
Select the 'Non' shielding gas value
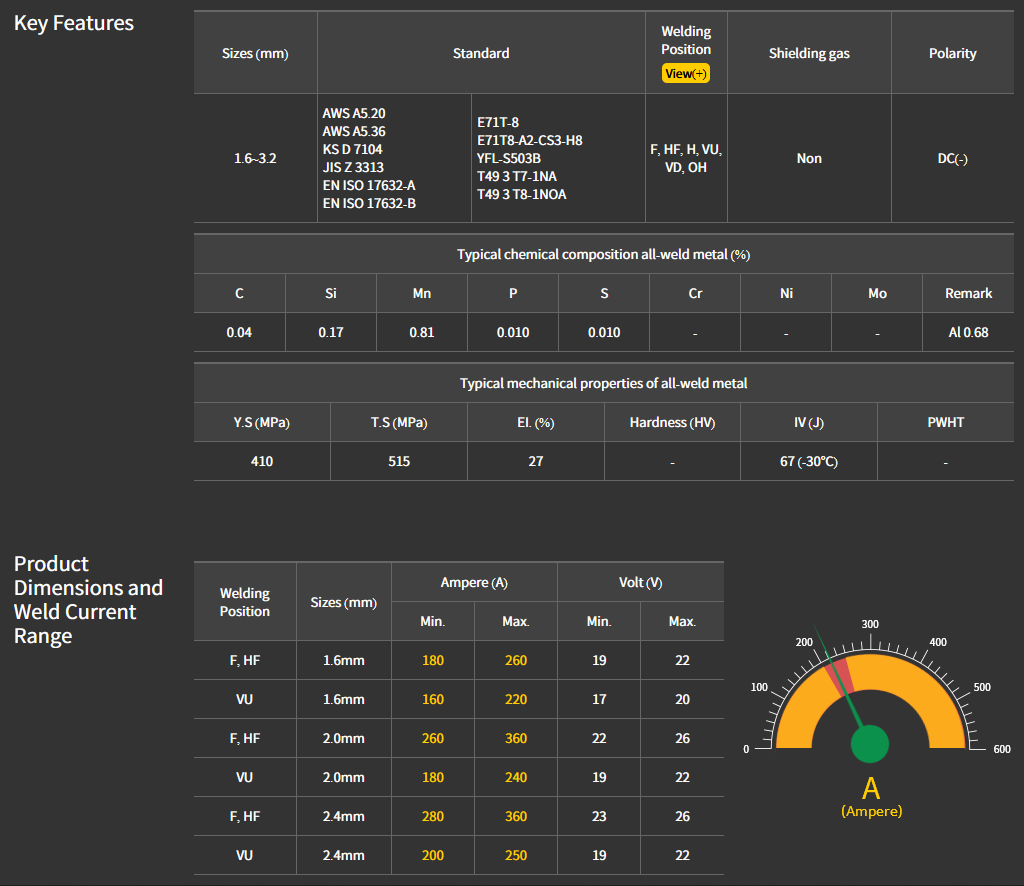tap(809, 158)
